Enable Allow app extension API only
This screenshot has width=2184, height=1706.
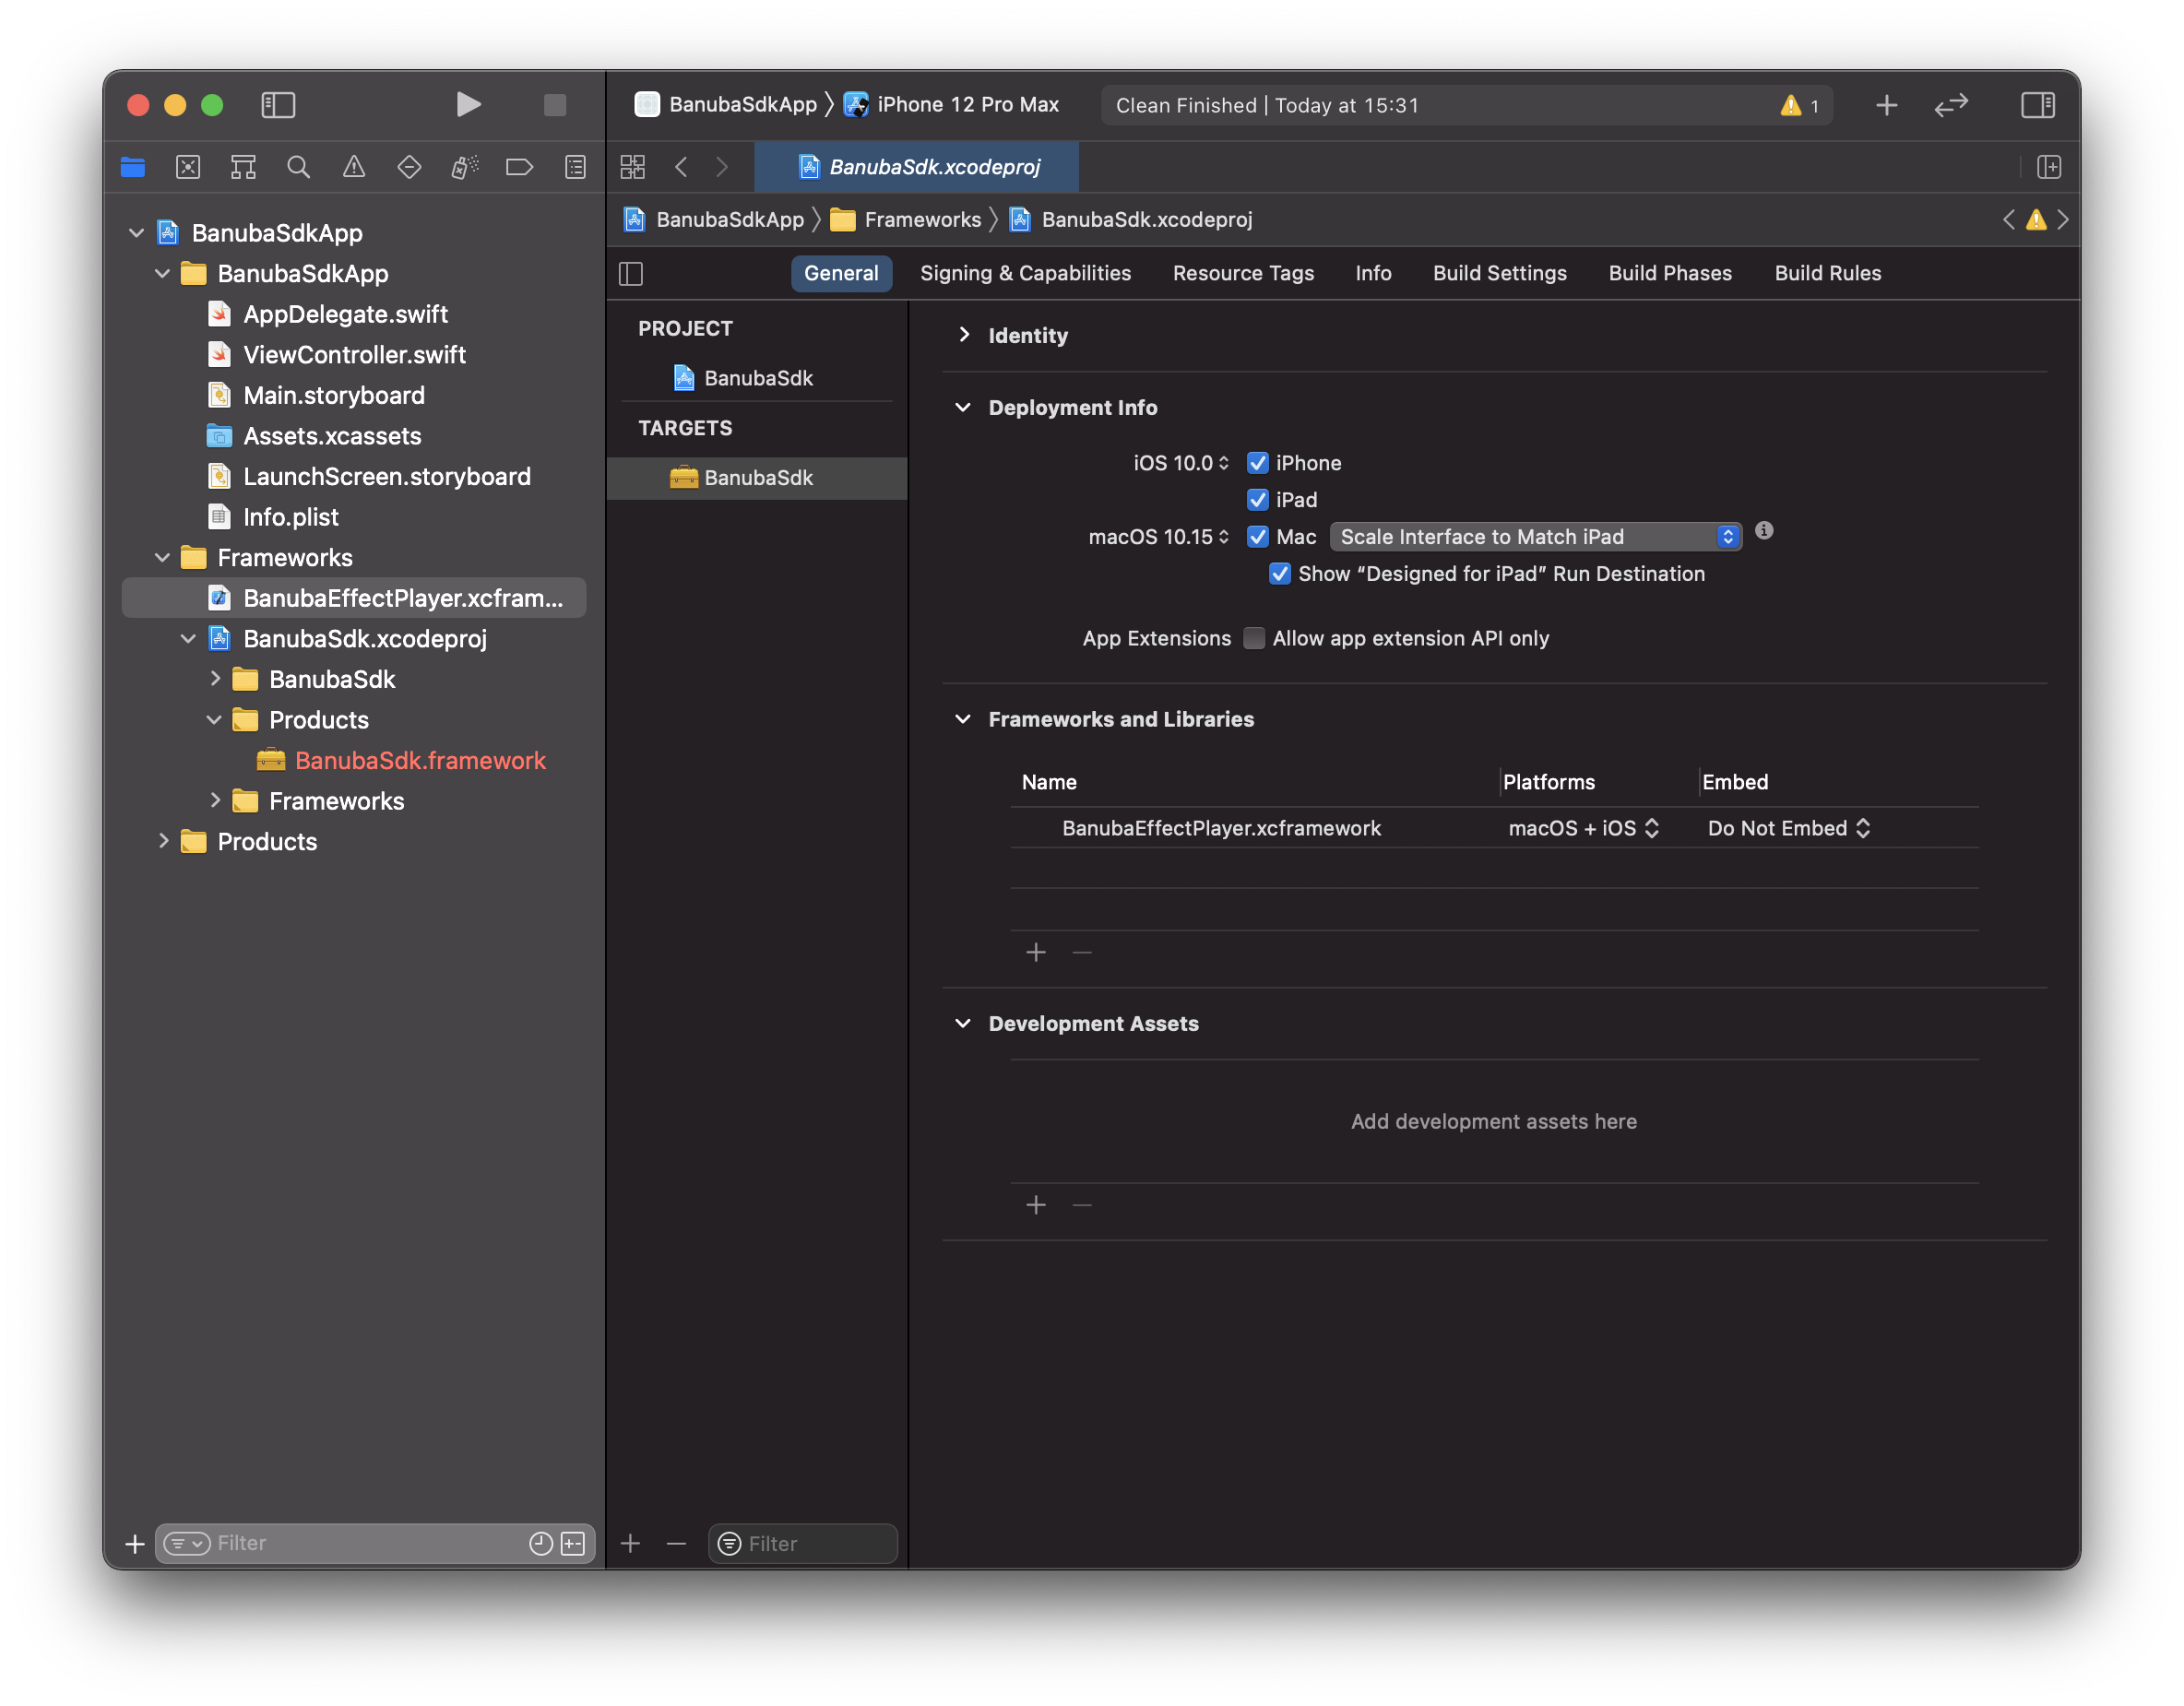click(x=1254, y=638)
